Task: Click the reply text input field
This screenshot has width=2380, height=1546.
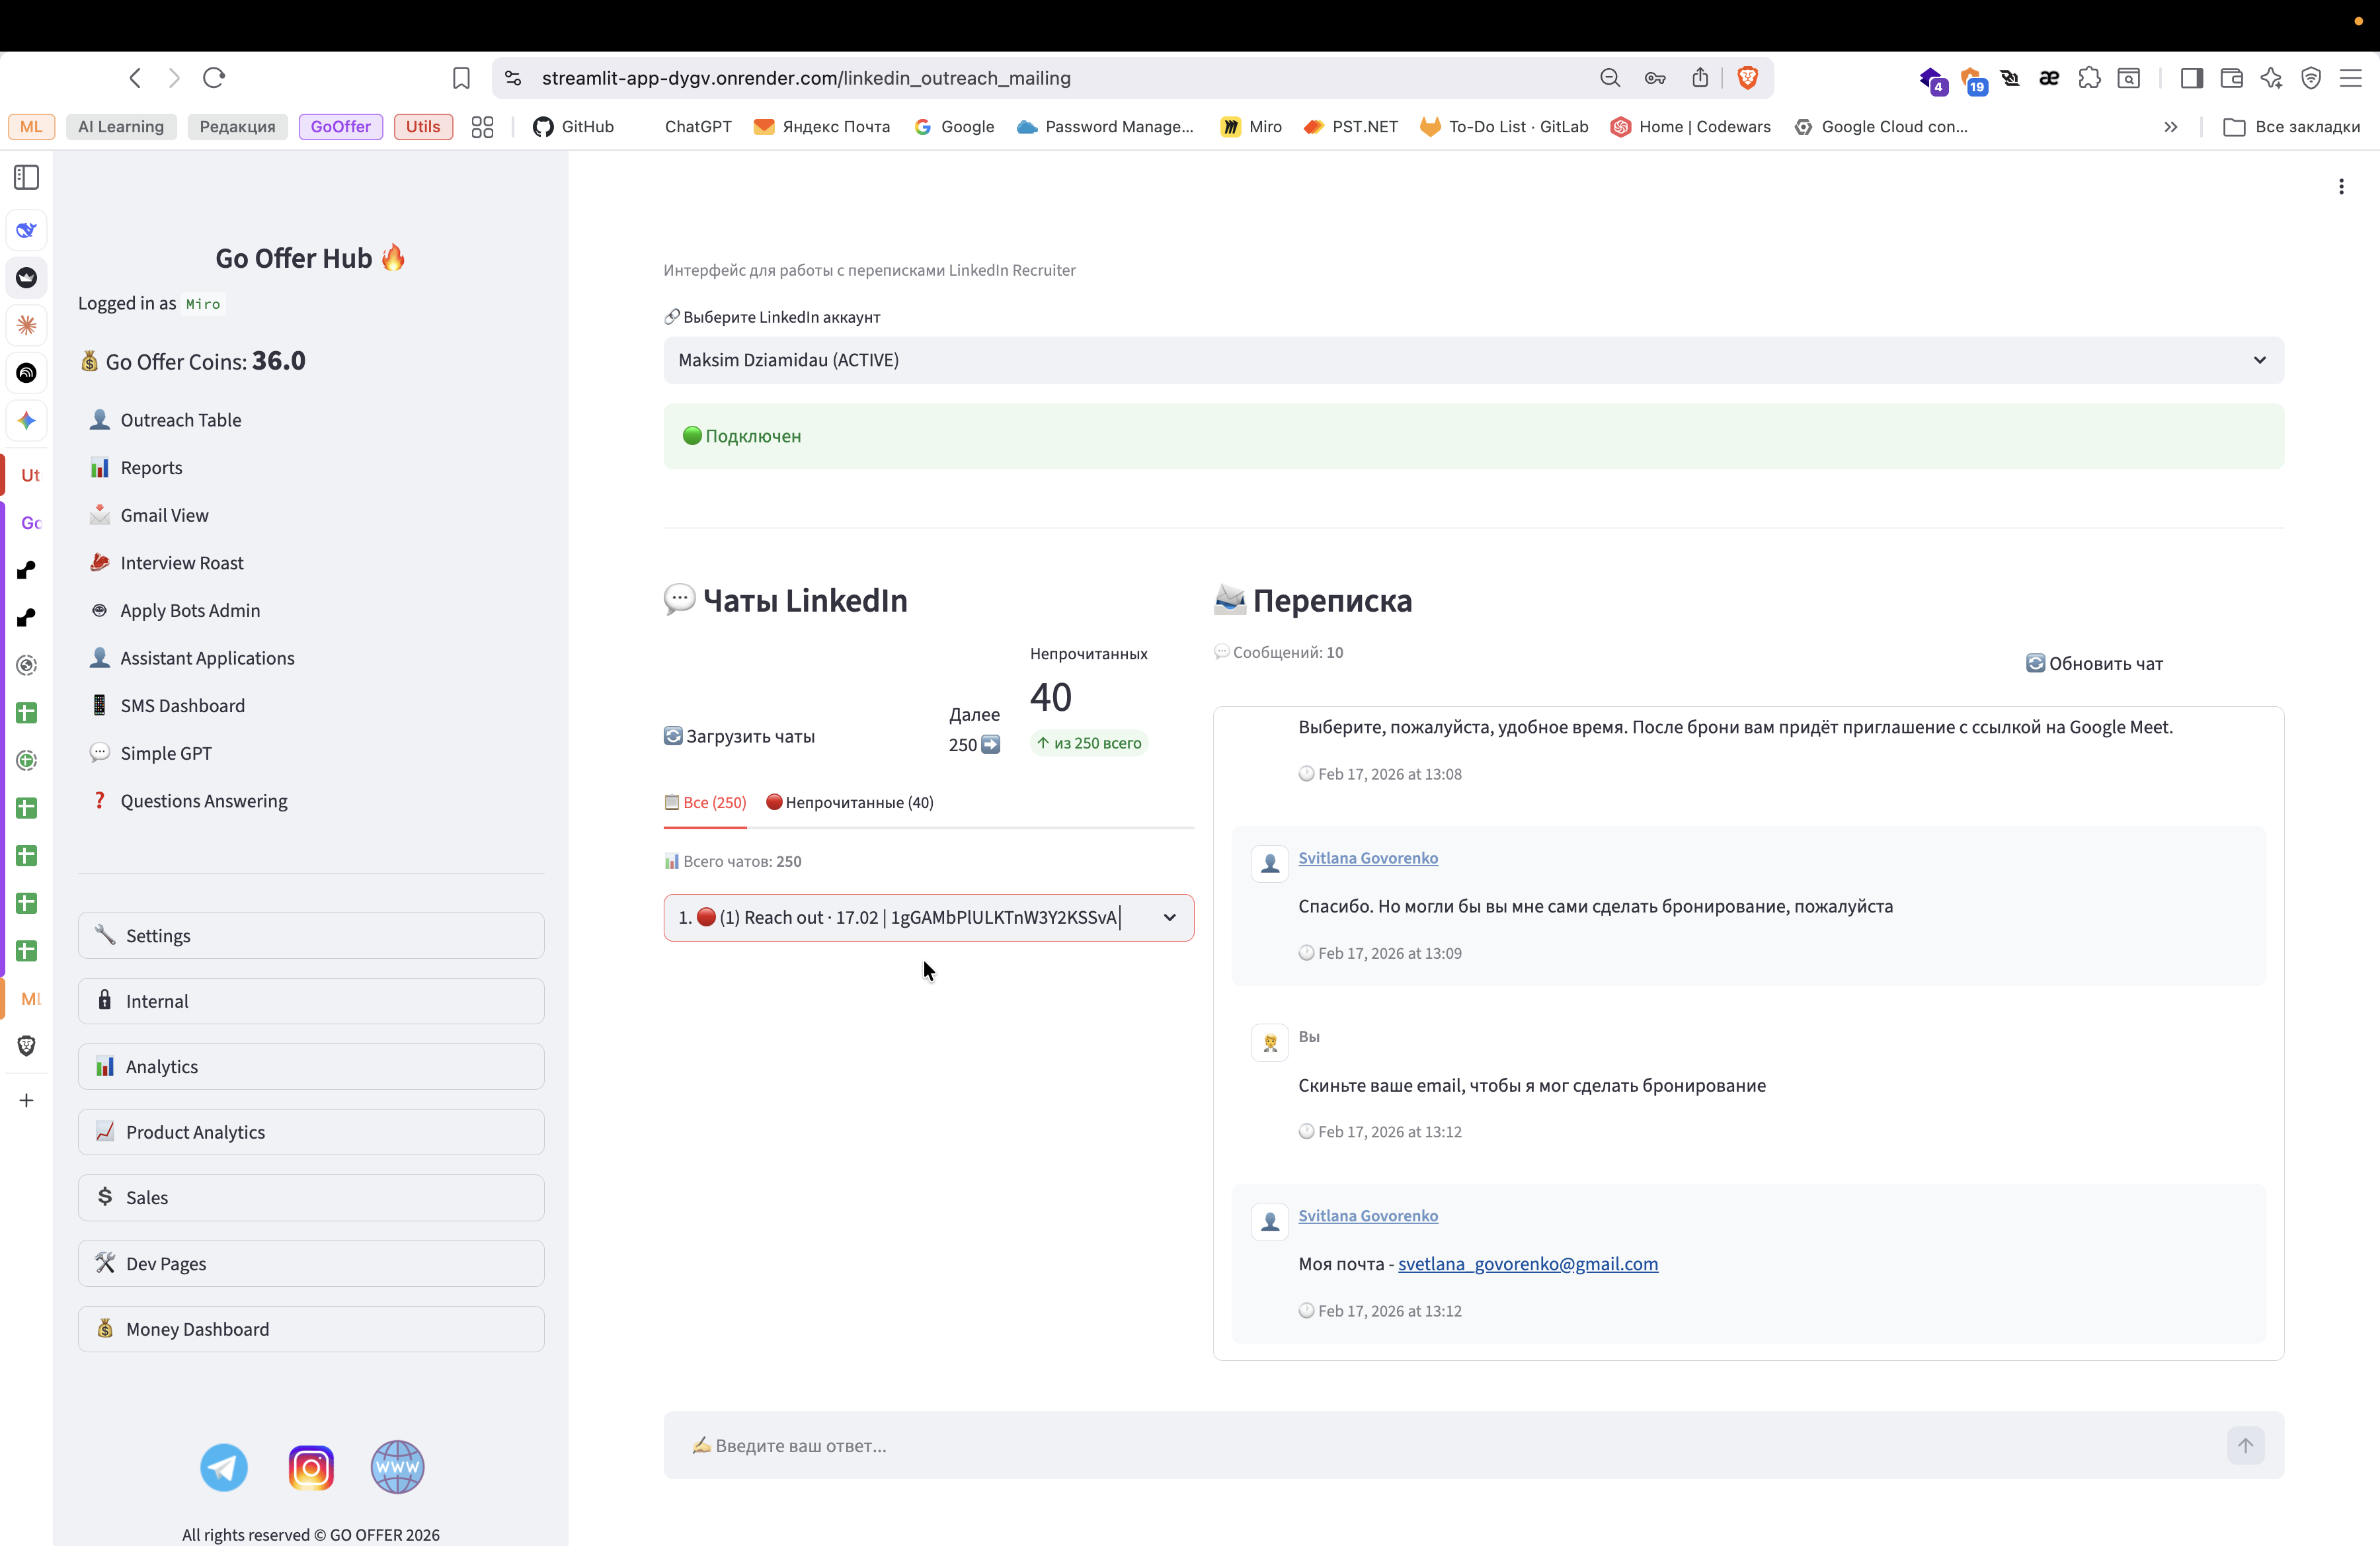Action: [1440, 1445]
